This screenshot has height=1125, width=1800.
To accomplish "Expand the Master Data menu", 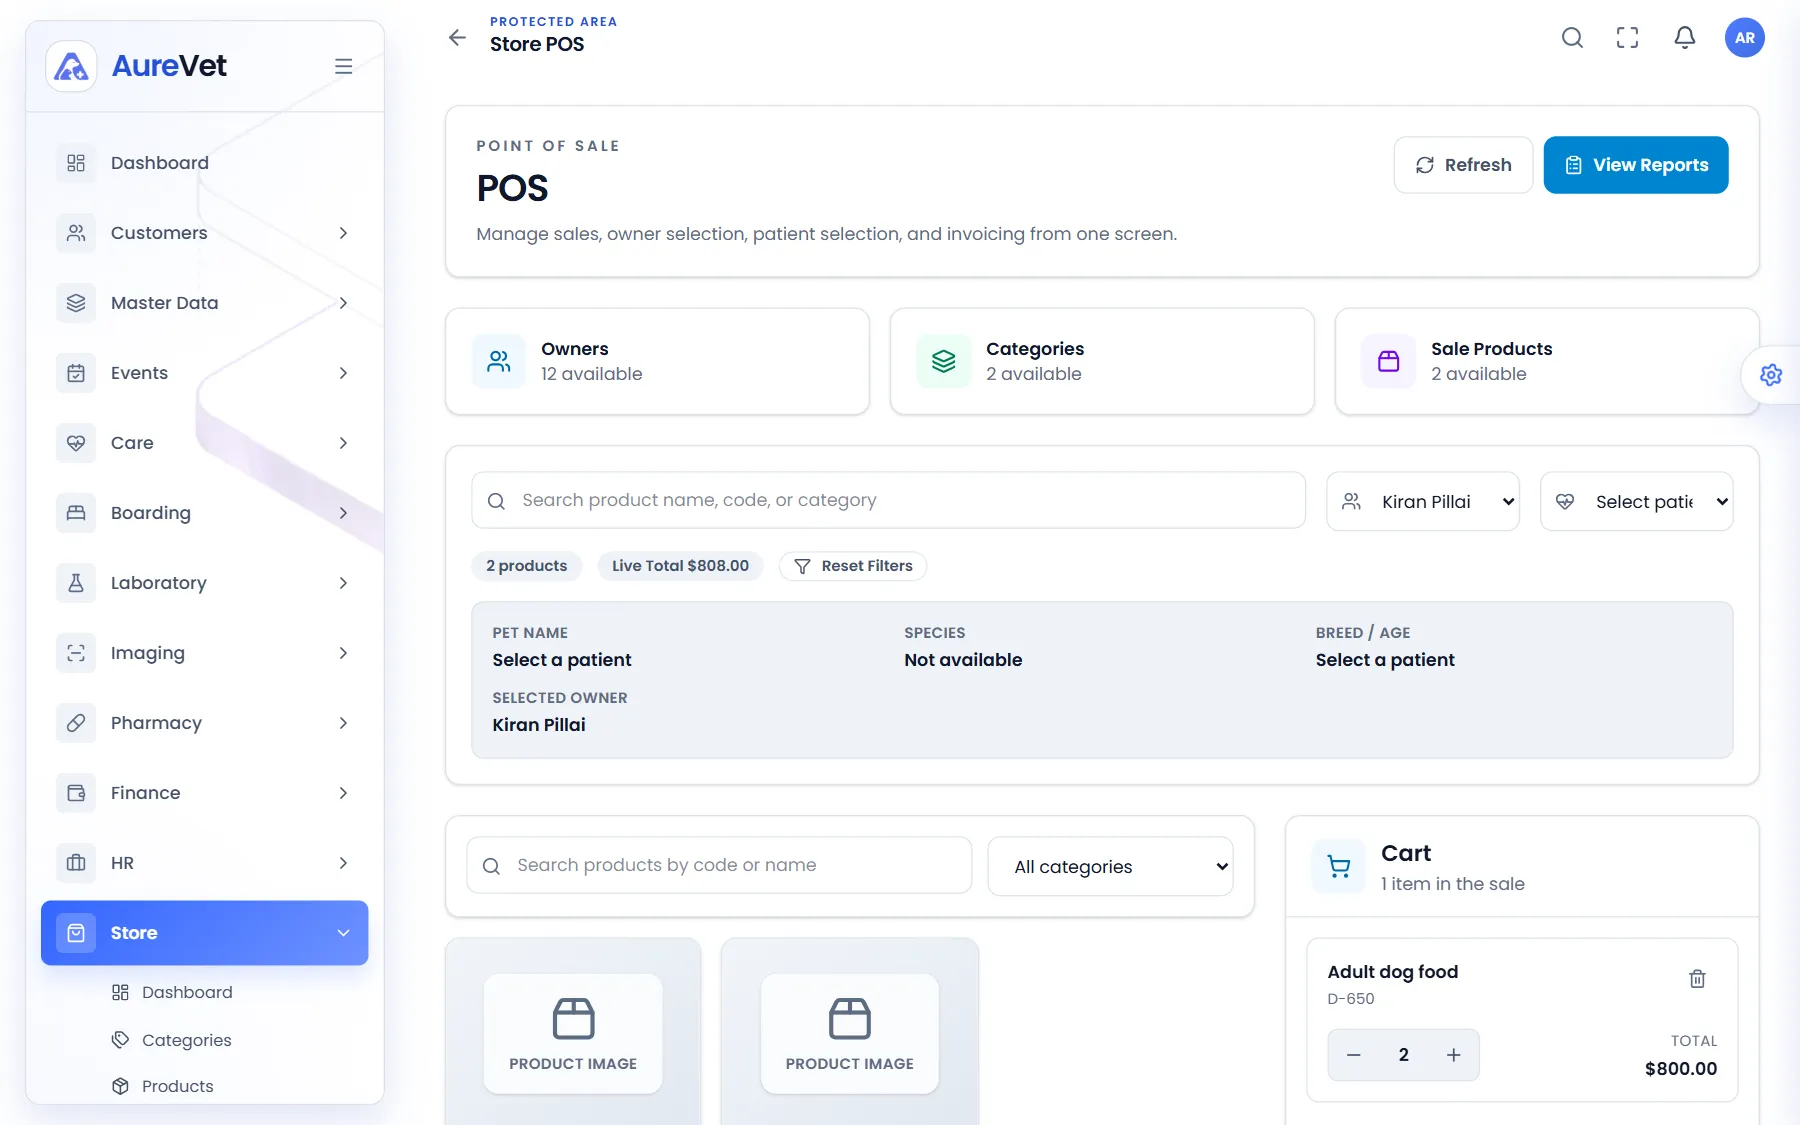I will 205,303.
